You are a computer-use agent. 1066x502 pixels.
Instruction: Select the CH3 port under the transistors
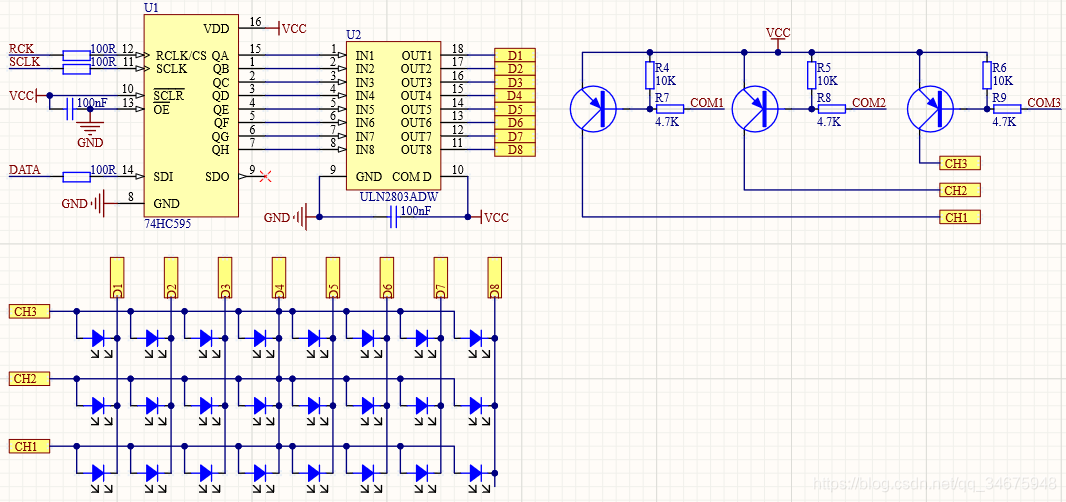(x=960, y=163)
